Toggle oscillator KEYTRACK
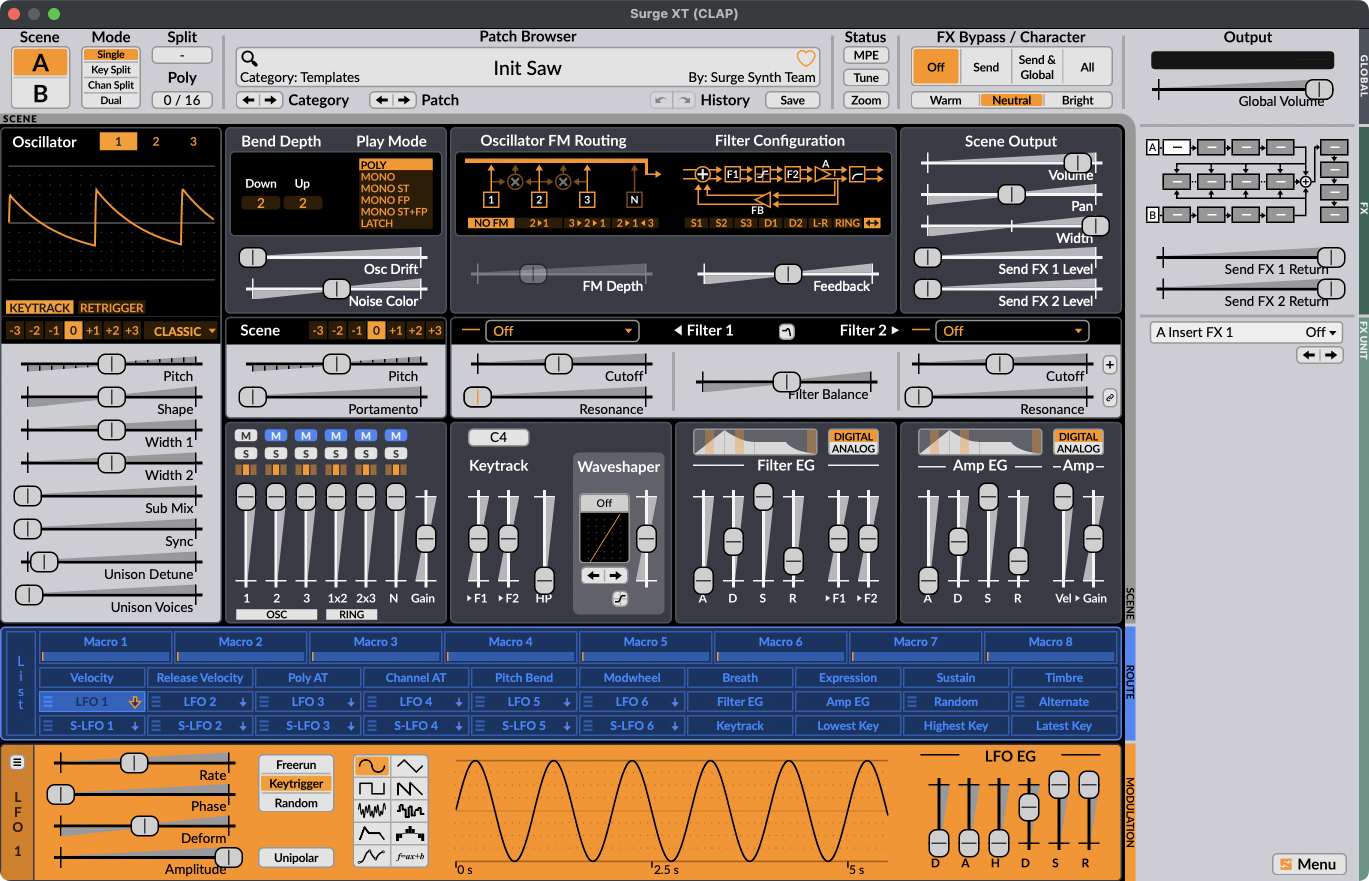 pyautogui.click(x=40, y=308)
